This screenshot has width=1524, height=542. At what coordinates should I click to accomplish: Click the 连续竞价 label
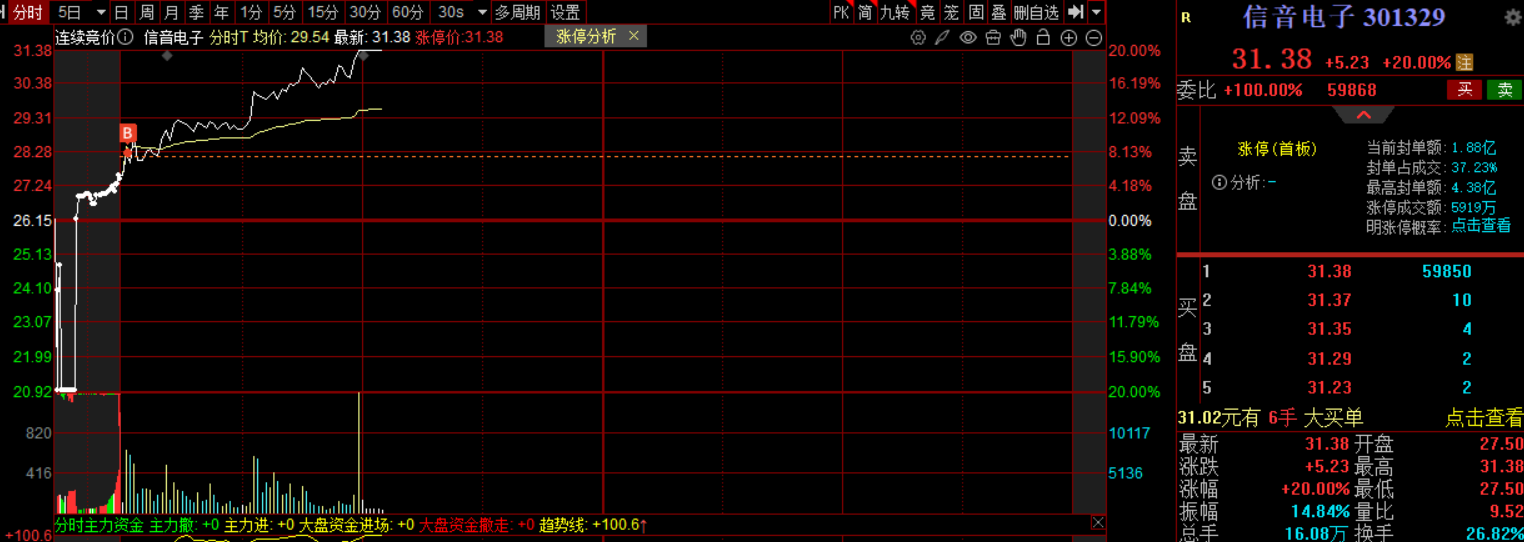click(x=84, y=38)
